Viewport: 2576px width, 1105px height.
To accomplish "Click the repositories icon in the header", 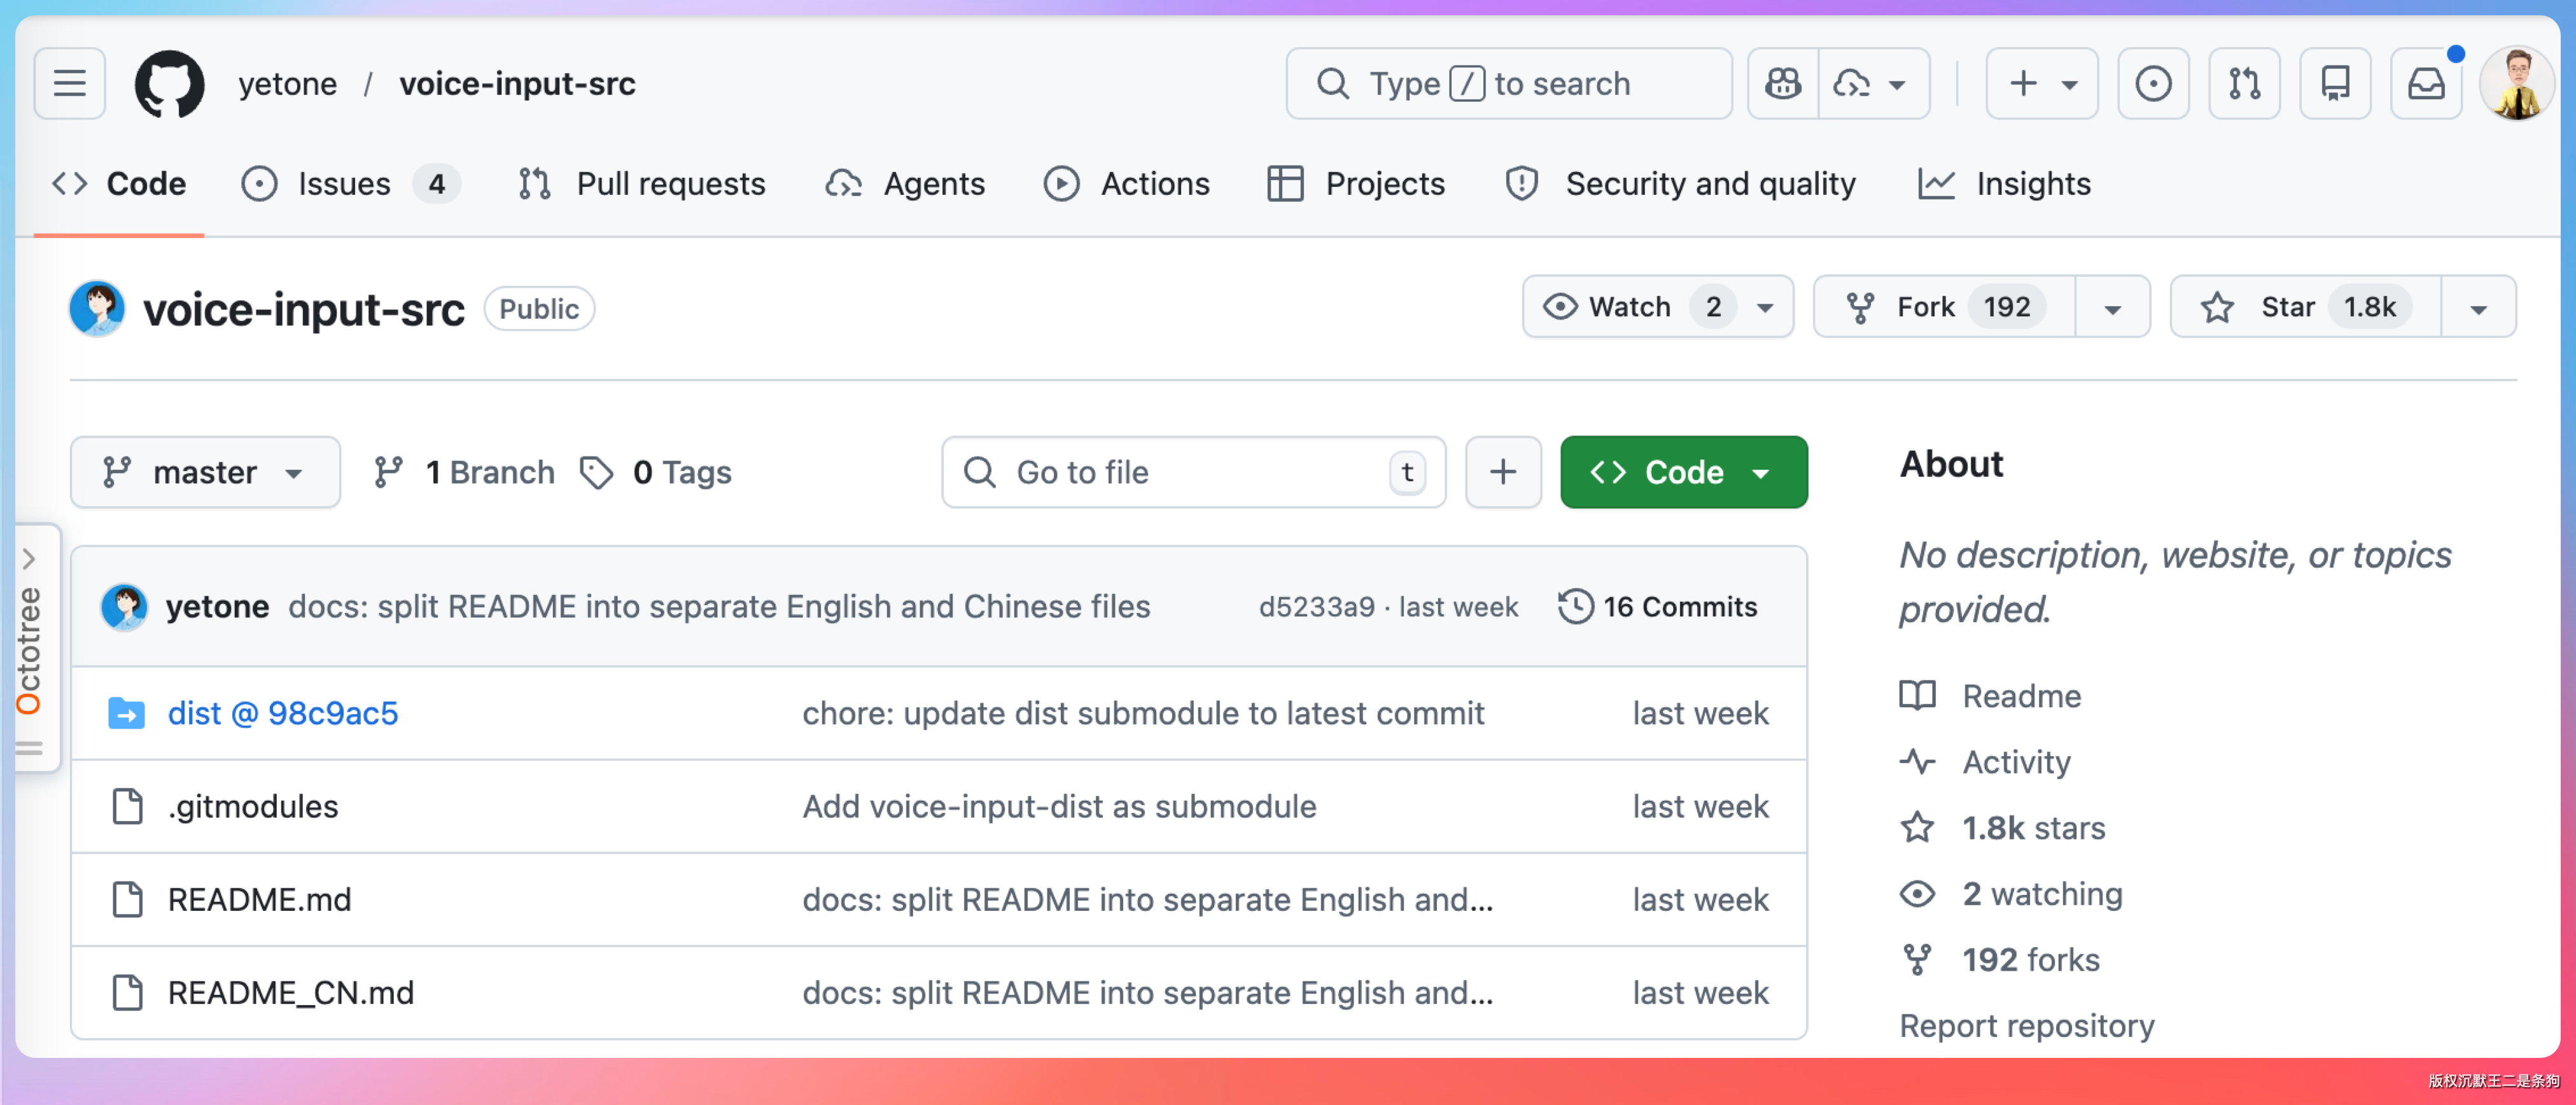I will click(2334, 83).
